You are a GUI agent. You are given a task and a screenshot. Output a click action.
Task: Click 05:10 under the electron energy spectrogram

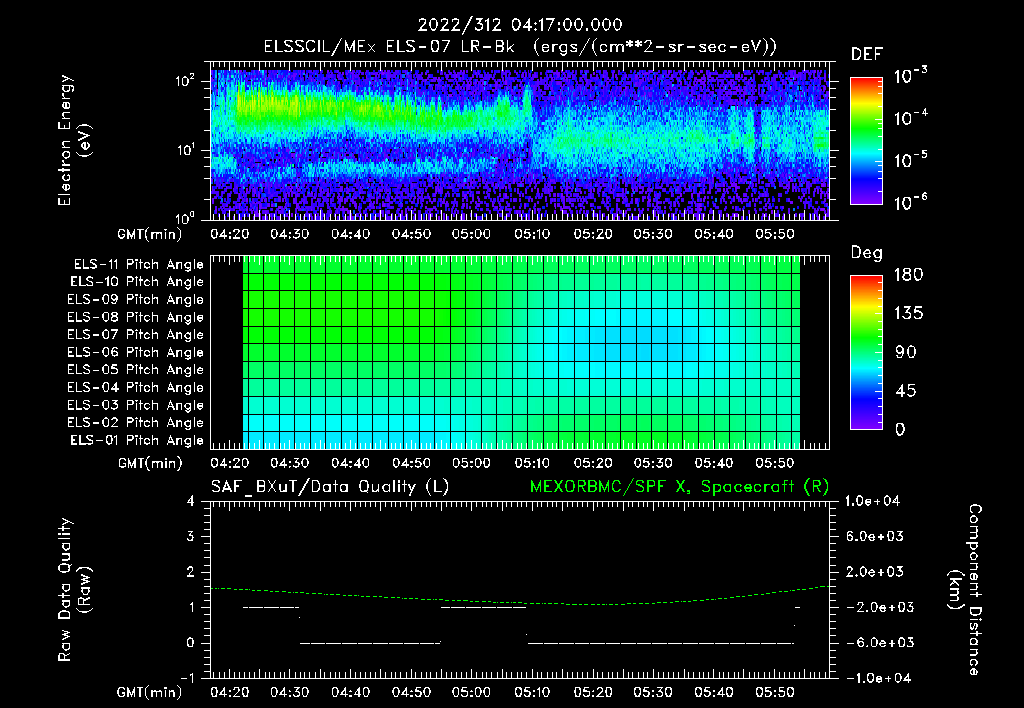pos(532,234)
